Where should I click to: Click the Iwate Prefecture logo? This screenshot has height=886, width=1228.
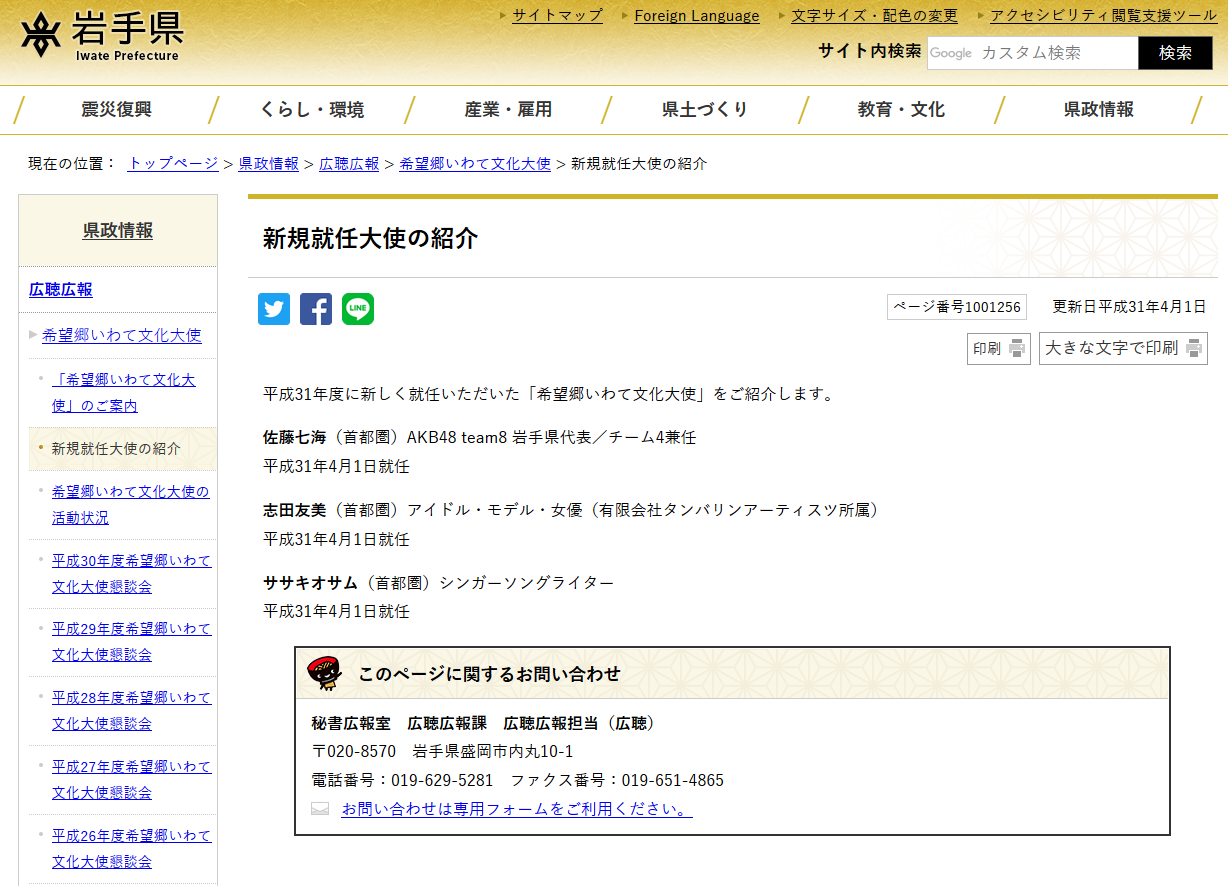click(100, 37)
